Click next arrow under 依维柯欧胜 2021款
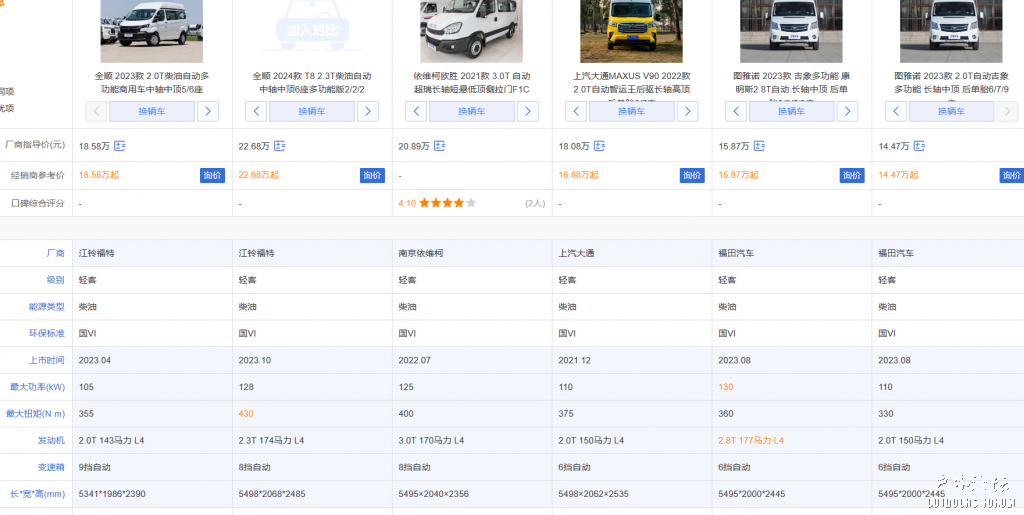The height and width of the screenshot is (515, 1024). (x=528, y=112)
